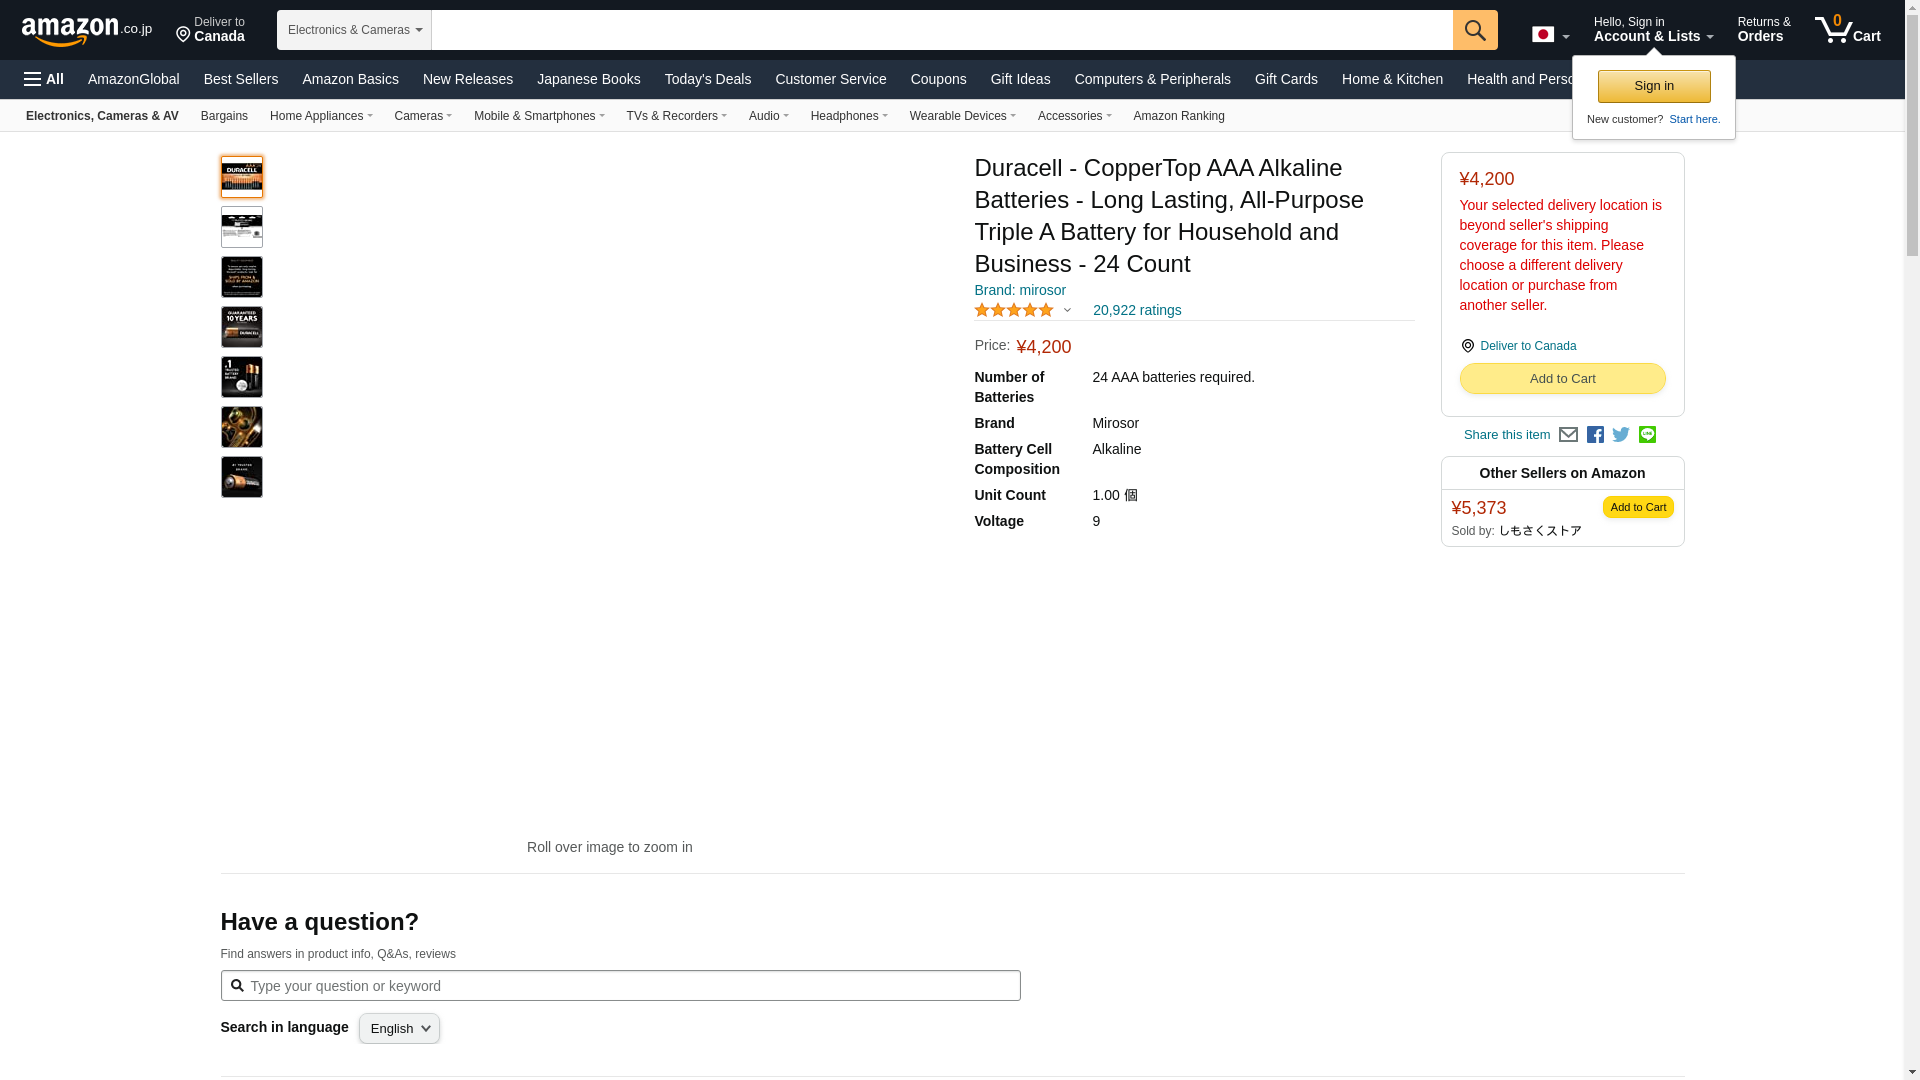Image resolution: width=1920 pixels, height=1080 pixels.
Task: Add ¥5,373 other seller offer to cart
Action: pyautogui.click(x=1637, y=507)
